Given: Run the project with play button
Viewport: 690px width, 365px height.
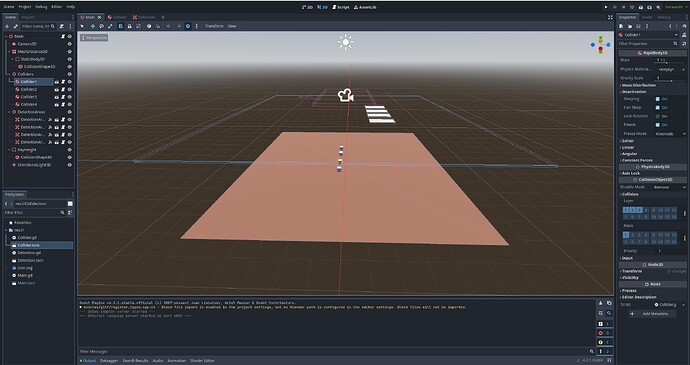Looking at the screenshot, I should pyautogui.click(x=606, y=7).
